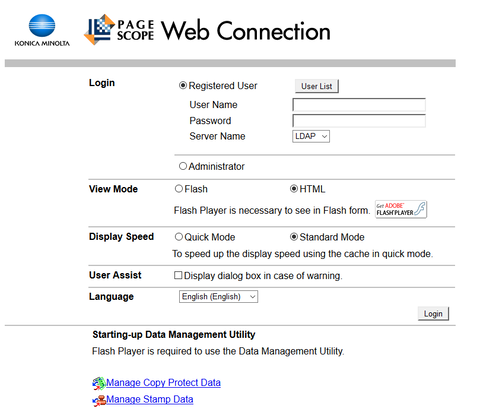Focus the Password input field
This screenshot has width=480, height=418.
[x=359, y=121]
